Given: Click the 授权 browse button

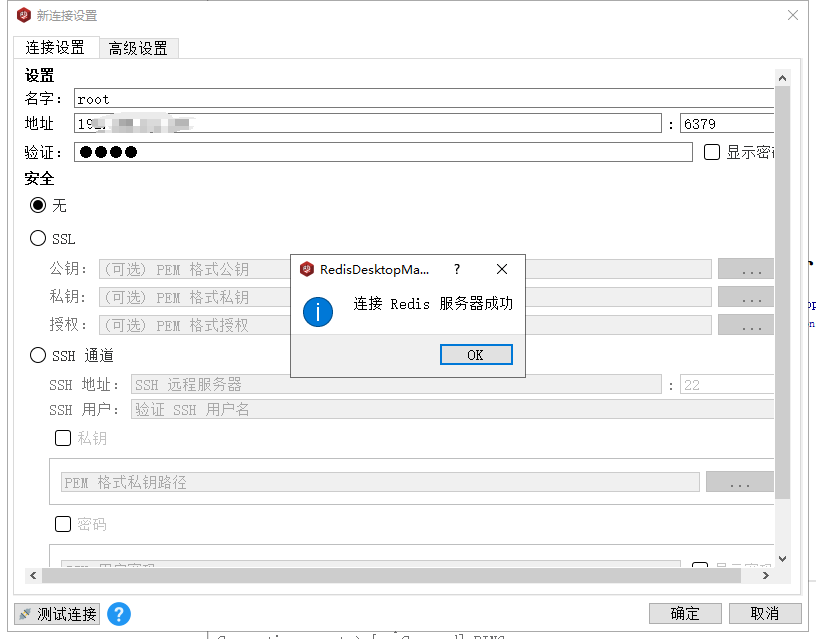Looking at the screenshot, I should point(746,325).
